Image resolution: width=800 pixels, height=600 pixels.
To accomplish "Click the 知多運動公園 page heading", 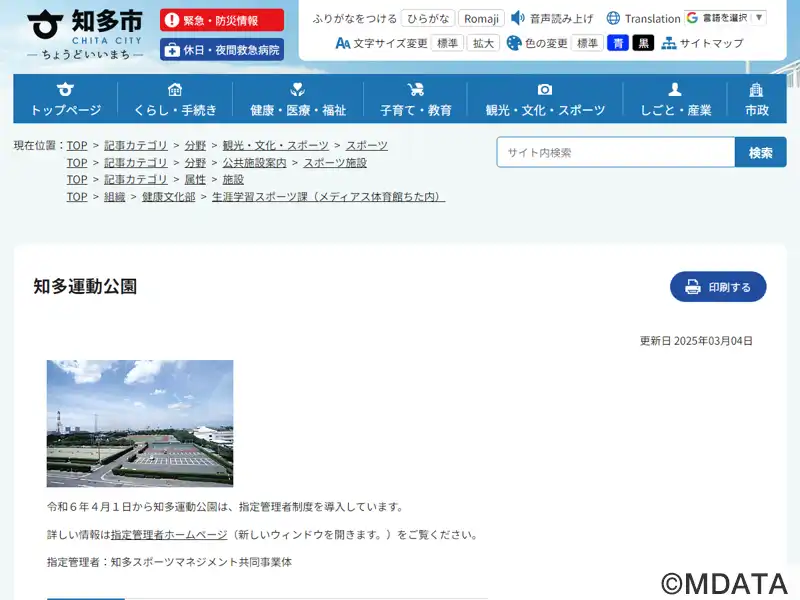I will tap(85, 286).
